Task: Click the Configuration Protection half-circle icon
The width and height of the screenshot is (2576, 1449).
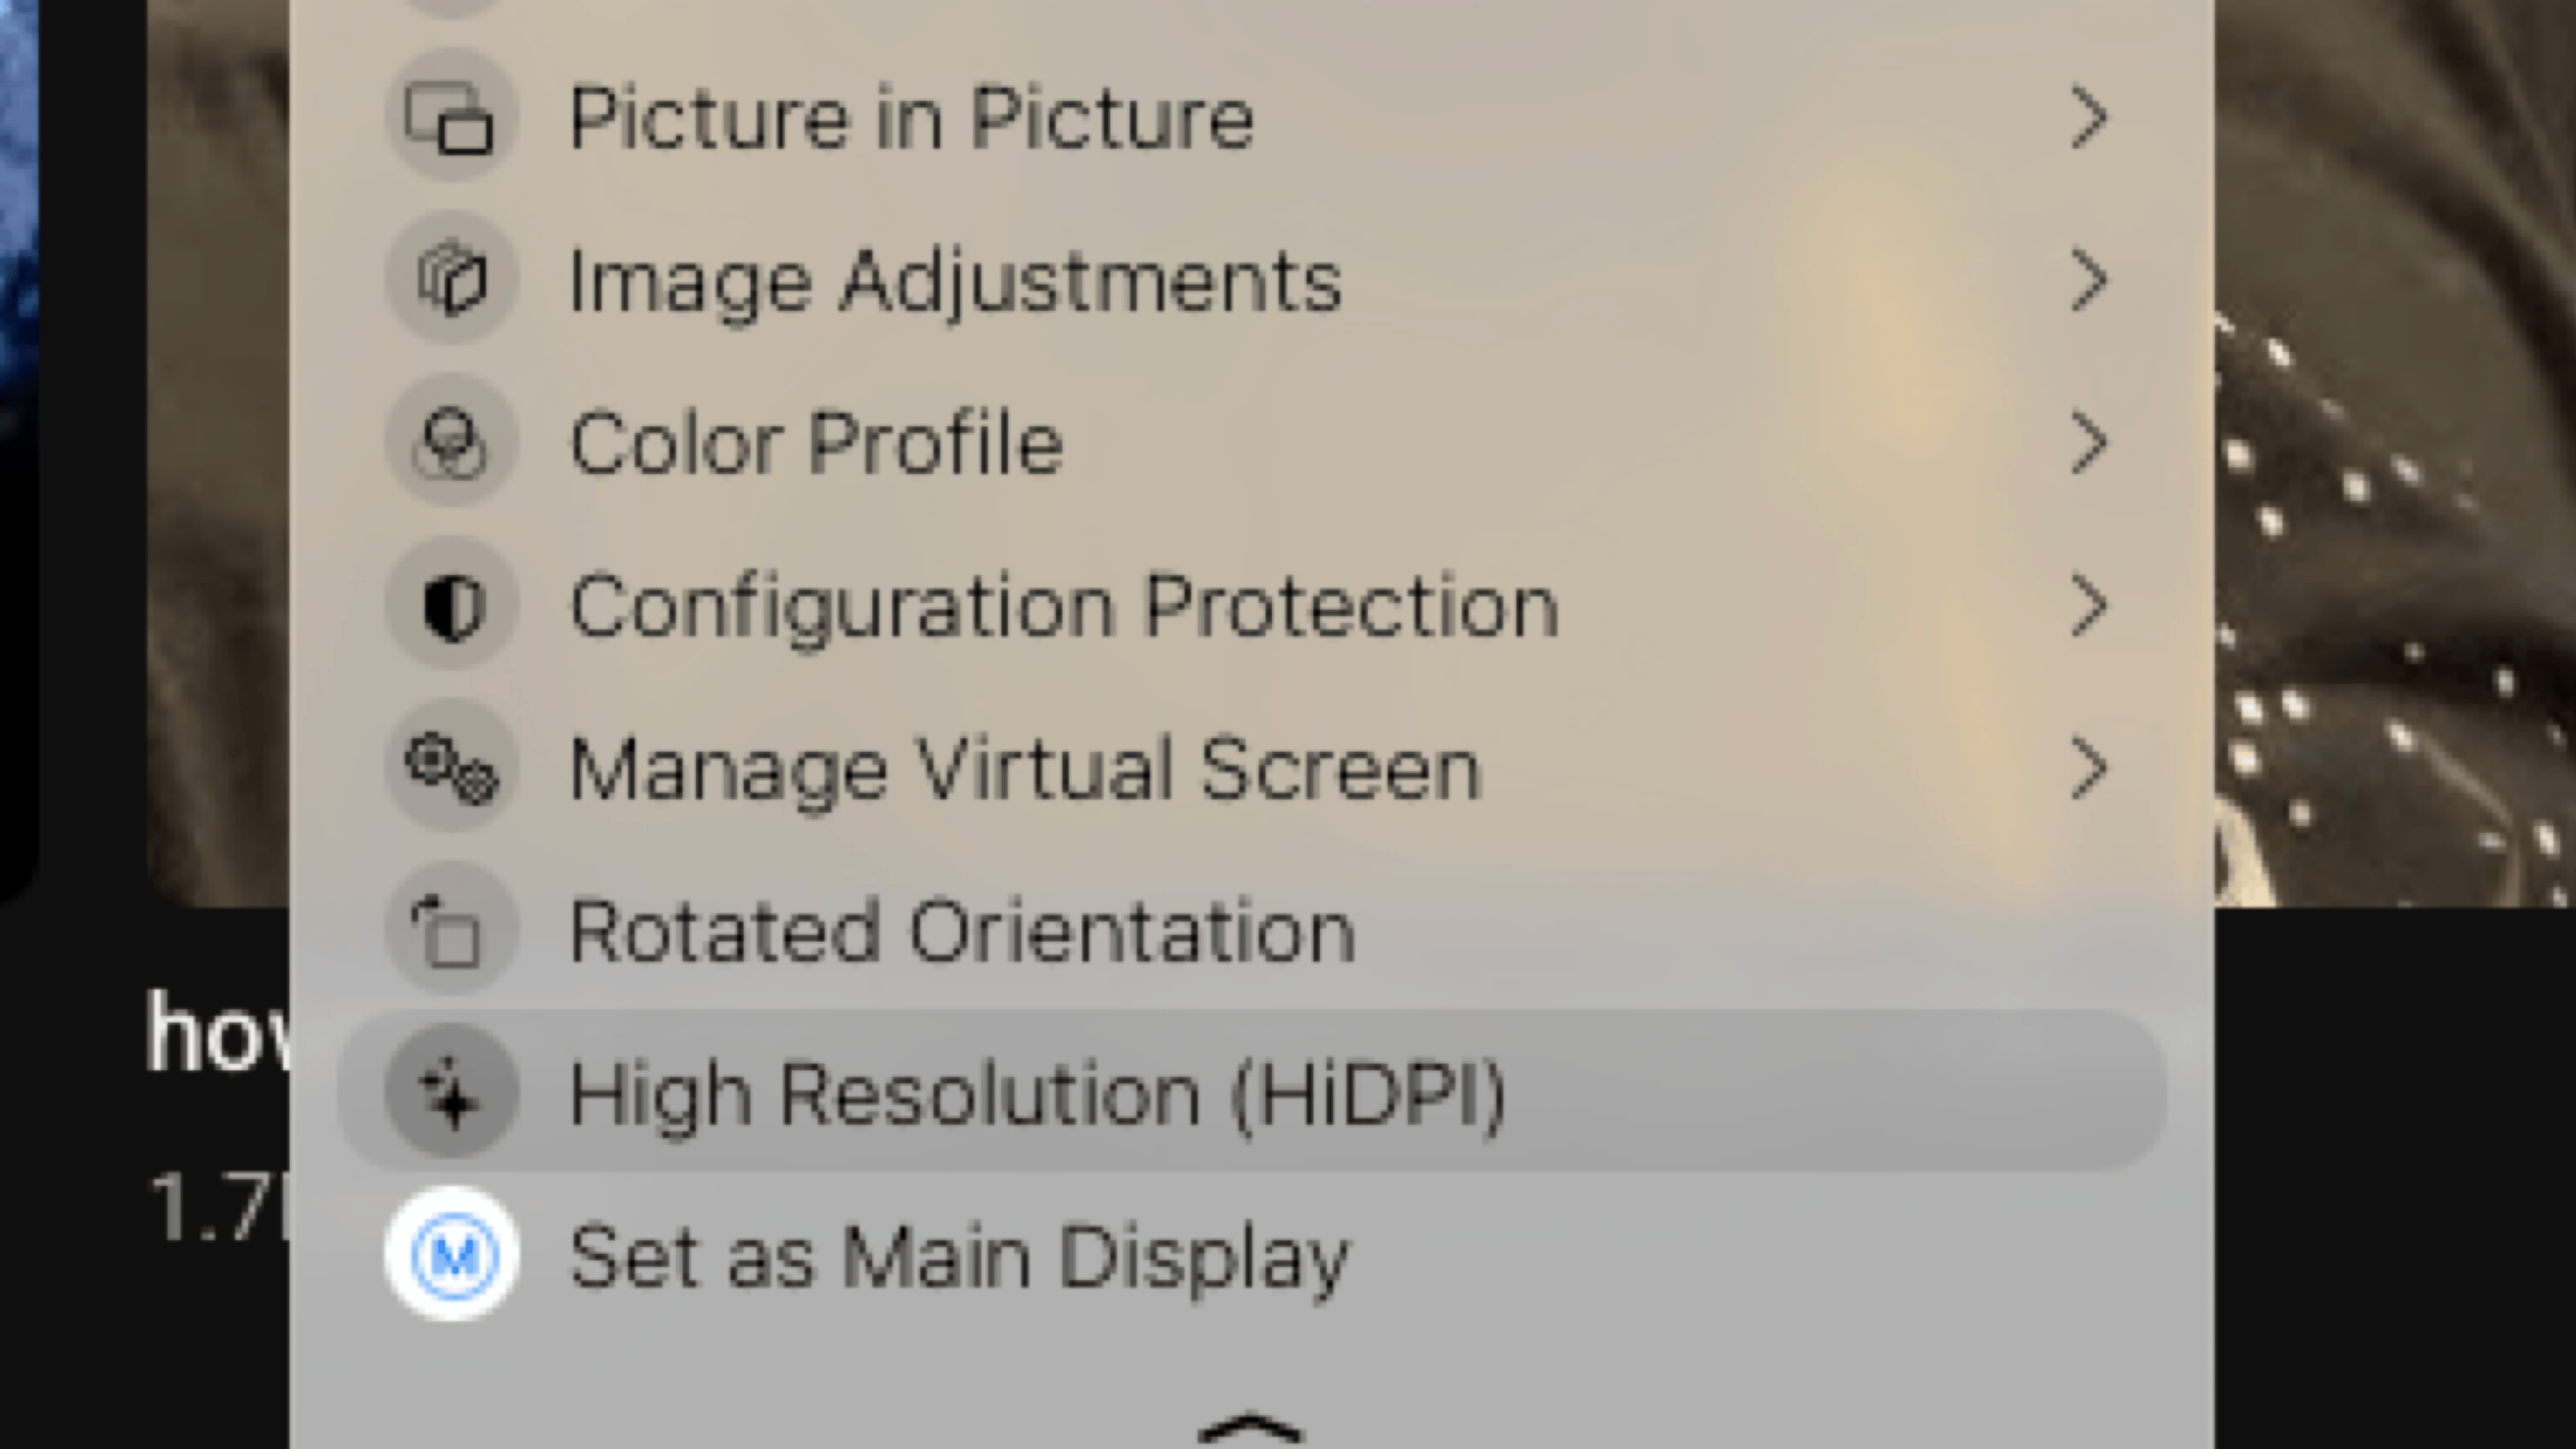Action: point(451,606)
